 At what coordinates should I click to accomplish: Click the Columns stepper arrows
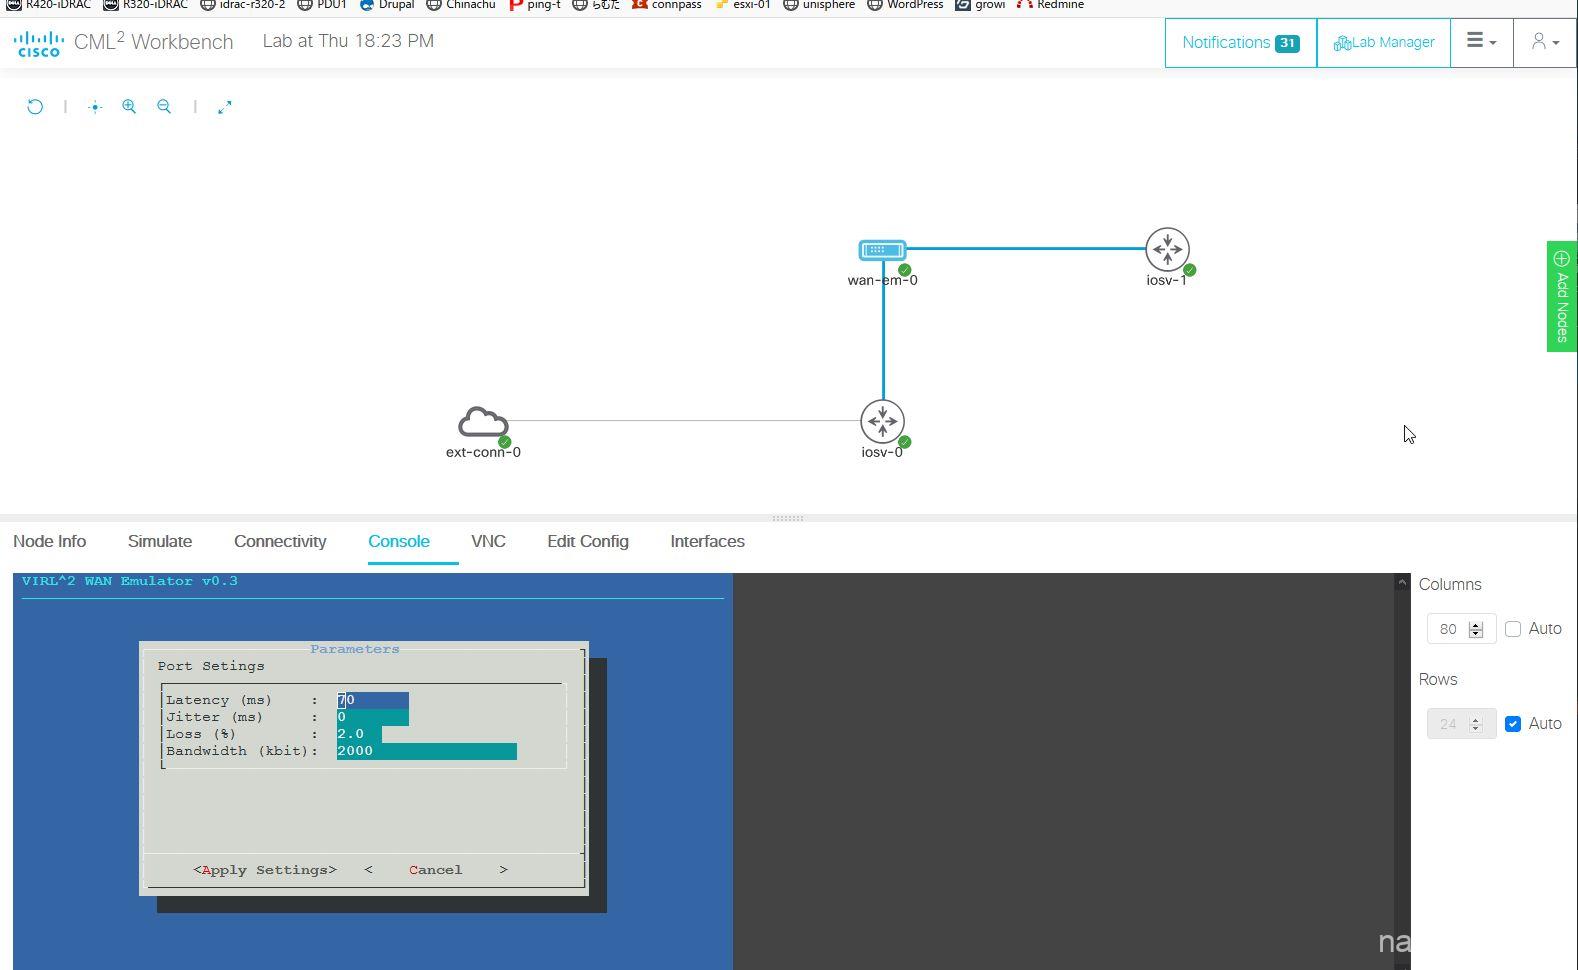1476,629
